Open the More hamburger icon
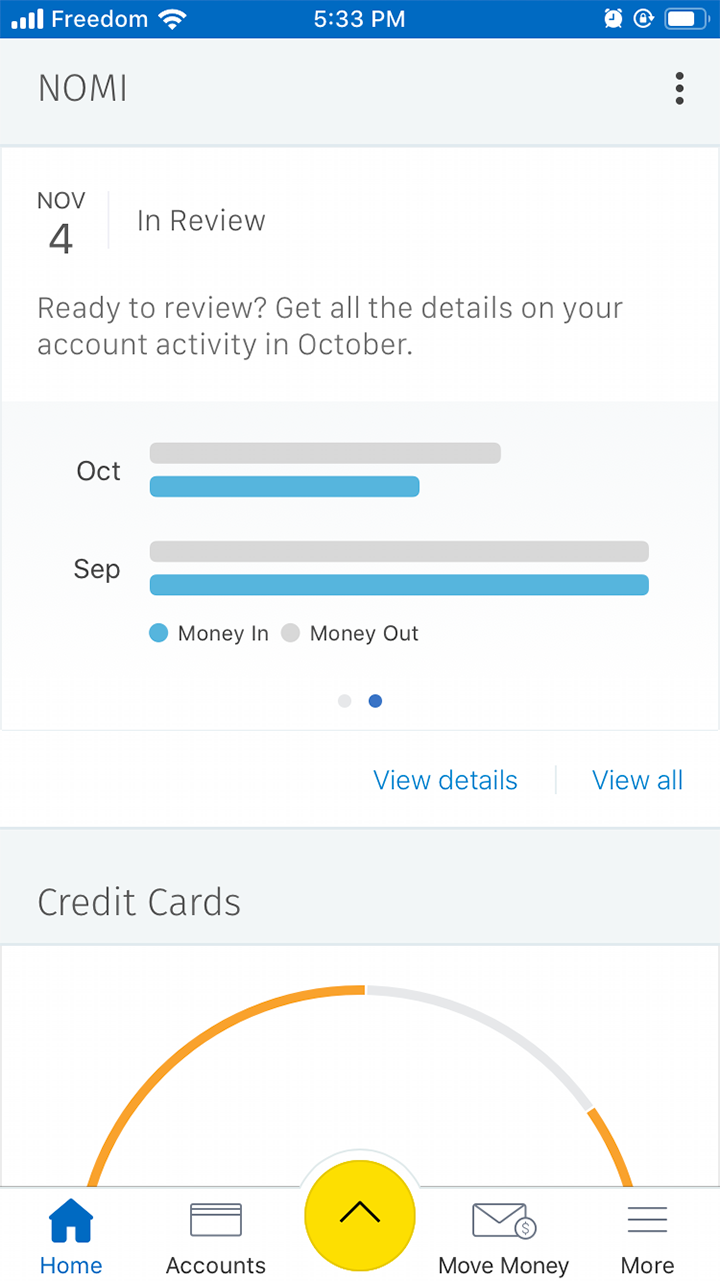The image size is (720, 1281). (647, 1220)
